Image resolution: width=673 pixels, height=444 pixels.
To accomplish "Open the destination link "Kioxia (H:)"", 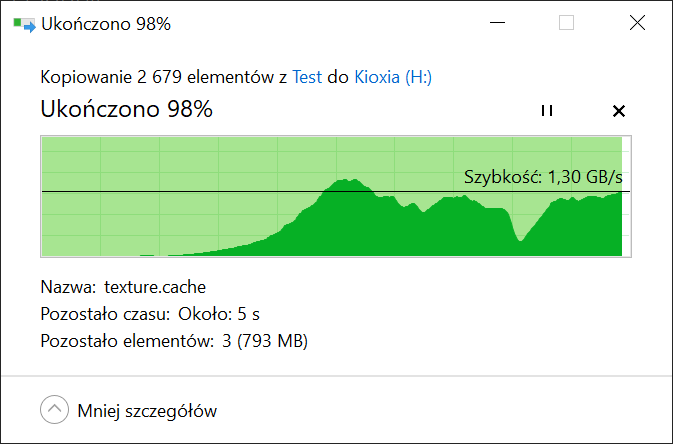I will pos(393,77).
